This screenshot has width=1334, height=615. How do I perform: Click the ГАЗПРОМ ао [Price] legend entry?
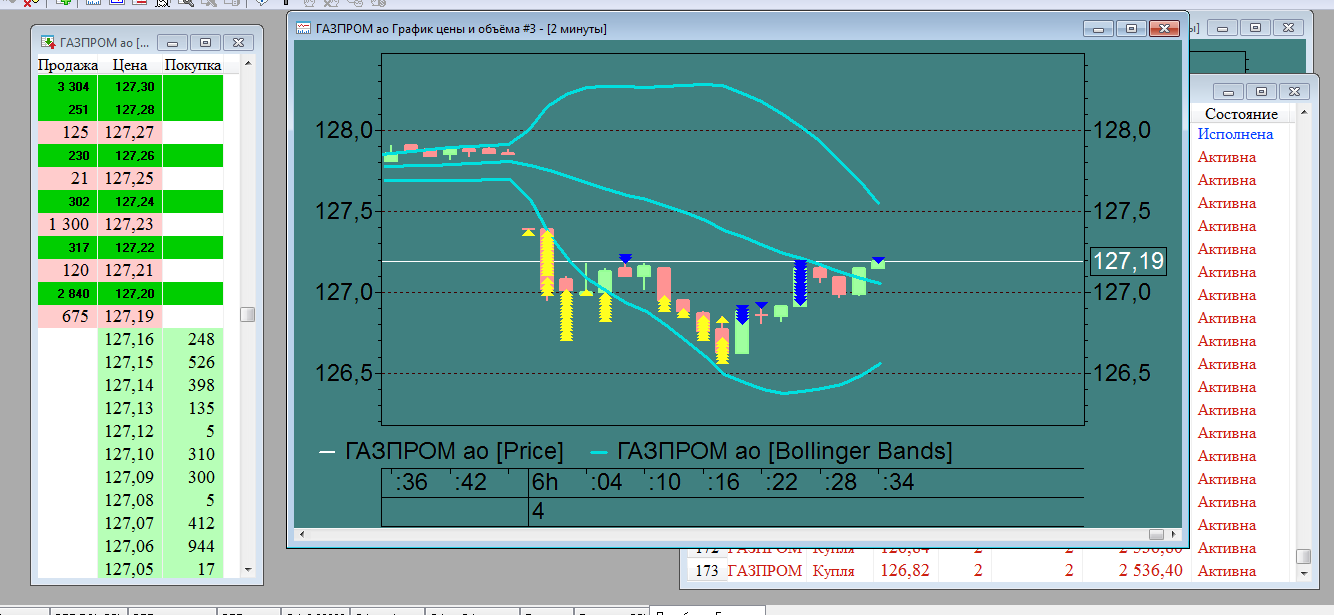pos(441,451)
